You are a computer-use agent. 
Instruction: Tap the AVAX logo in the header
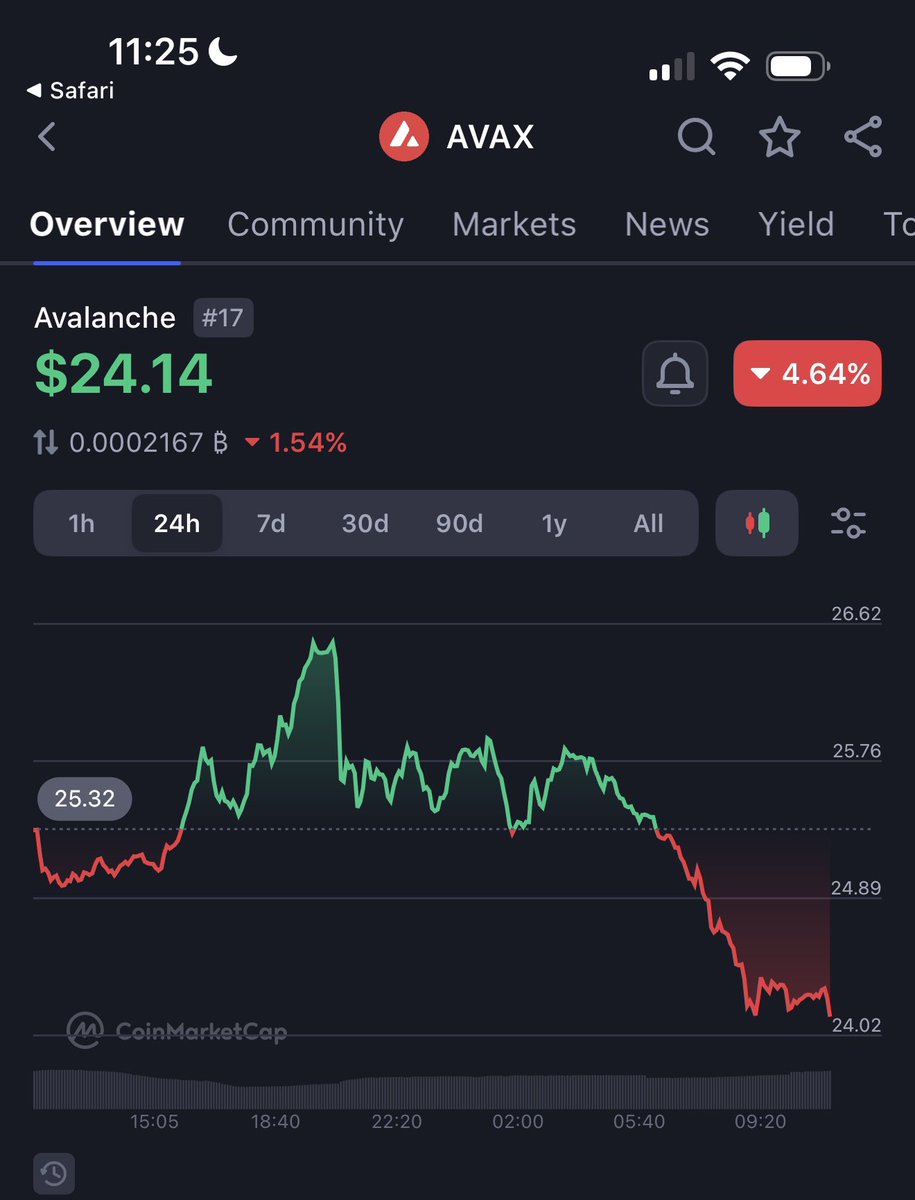[404, 137]
